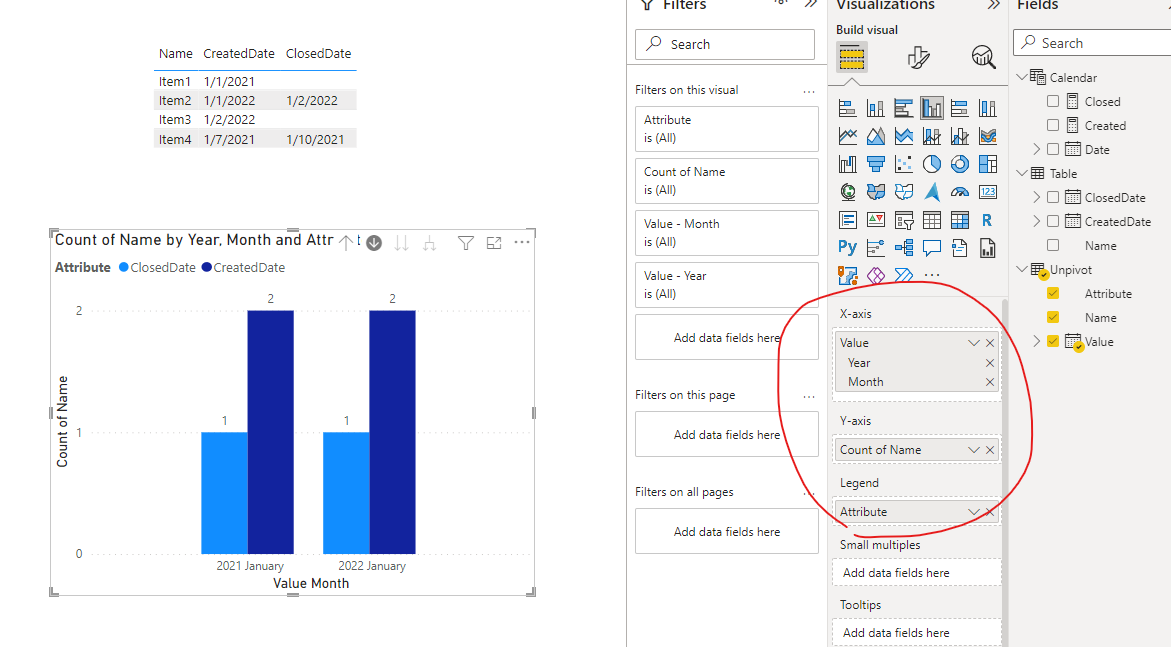Click the drill down arrow in chart header

(x=374, y=243)
